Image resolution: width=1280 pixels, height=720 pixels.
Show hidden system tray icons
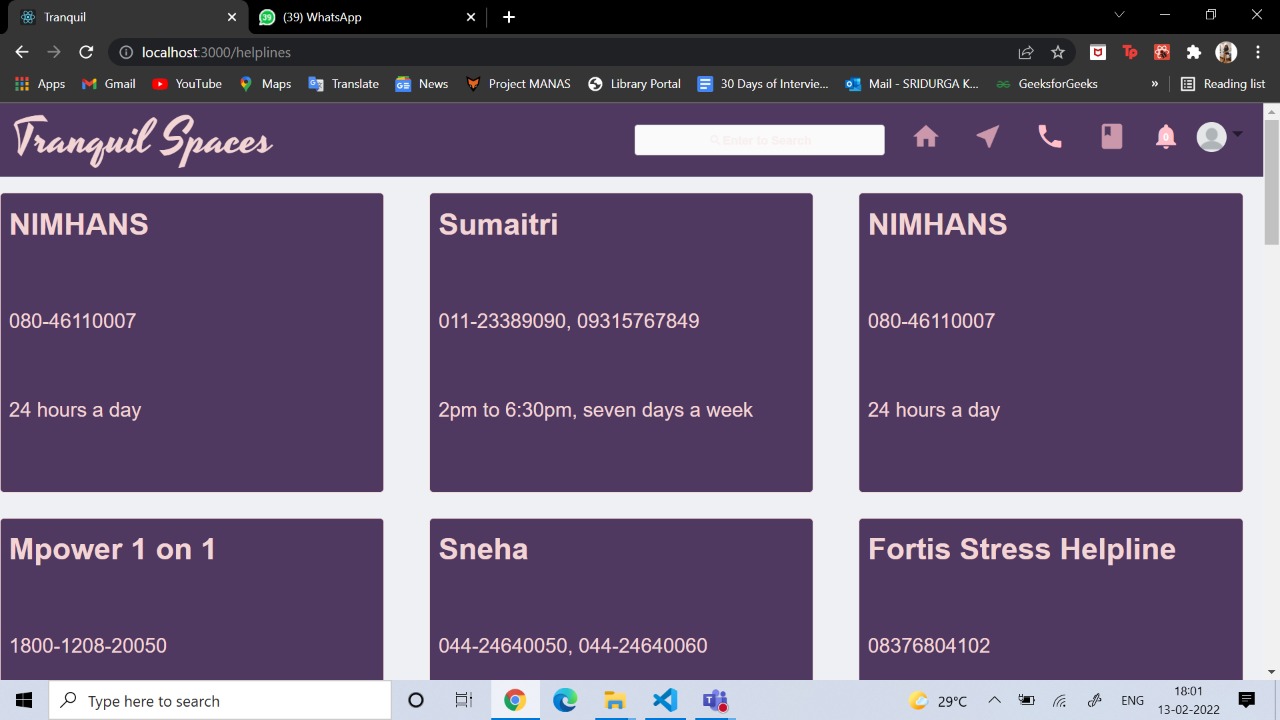[994, 701]
